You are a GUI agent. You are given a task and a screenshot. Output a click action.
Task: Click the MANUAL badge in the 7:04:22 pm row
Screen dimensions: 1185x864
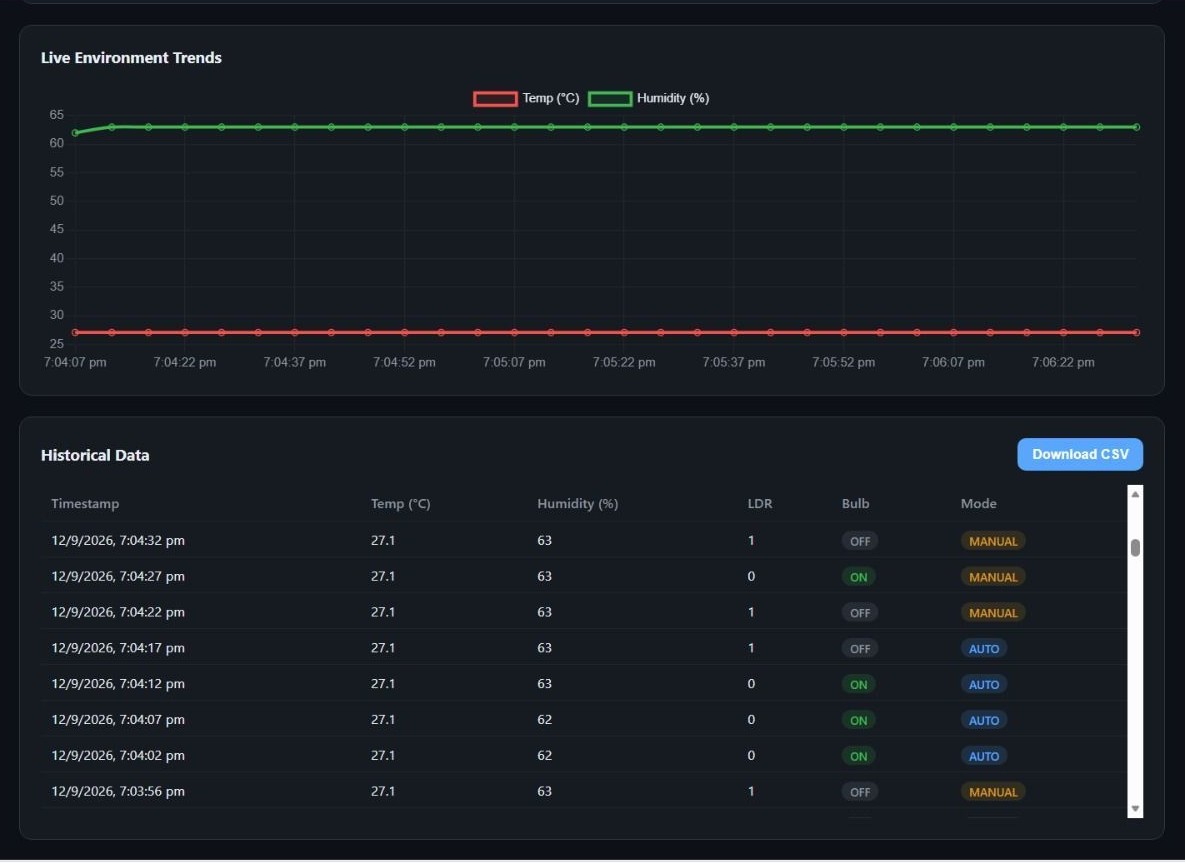993,614
